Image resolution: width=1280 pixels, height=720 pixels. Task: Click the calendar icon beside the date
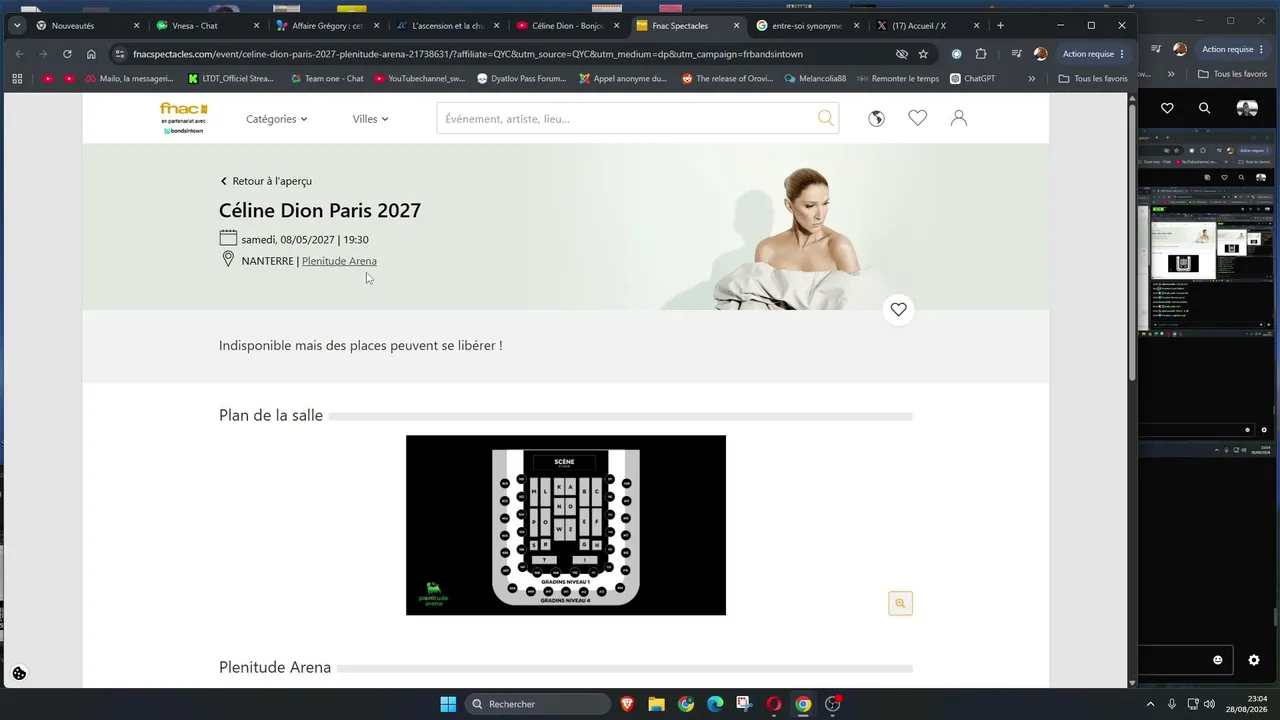tap(228, 238)
